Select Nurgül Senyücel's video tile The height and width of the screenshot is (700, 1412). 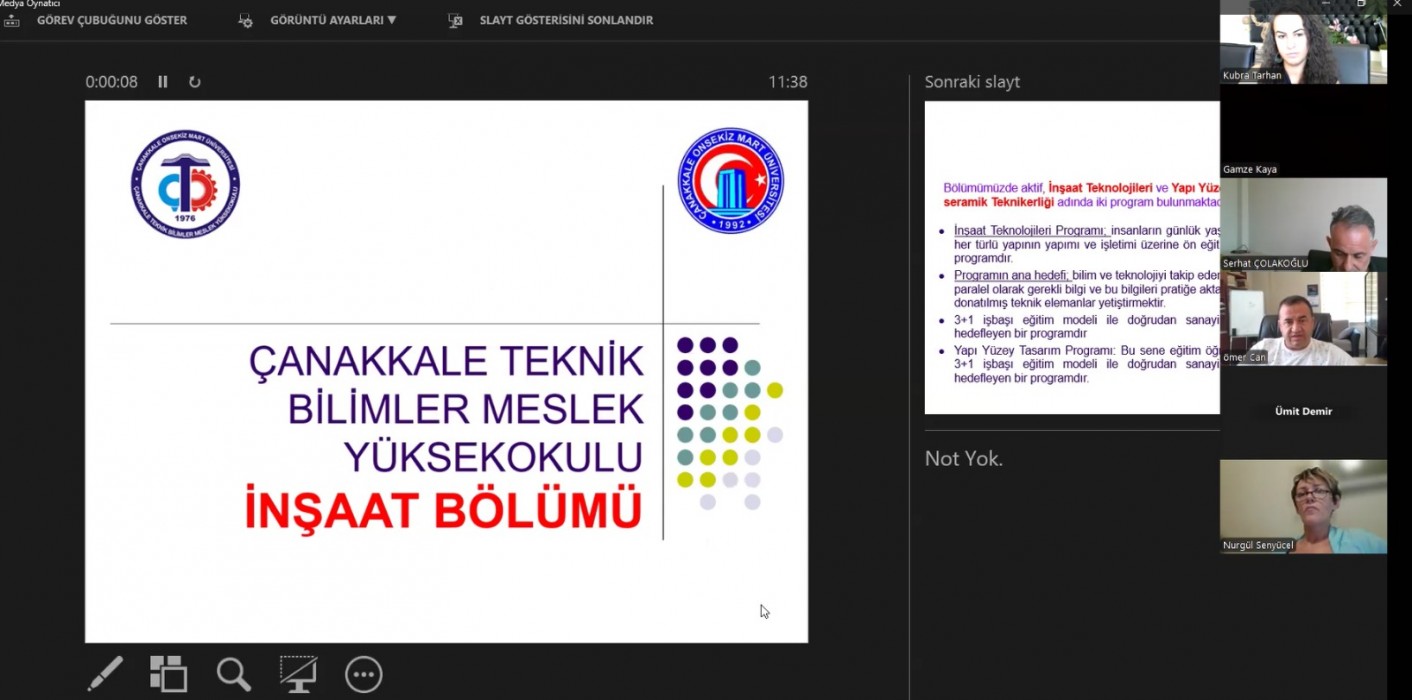tap(1303, 506)
